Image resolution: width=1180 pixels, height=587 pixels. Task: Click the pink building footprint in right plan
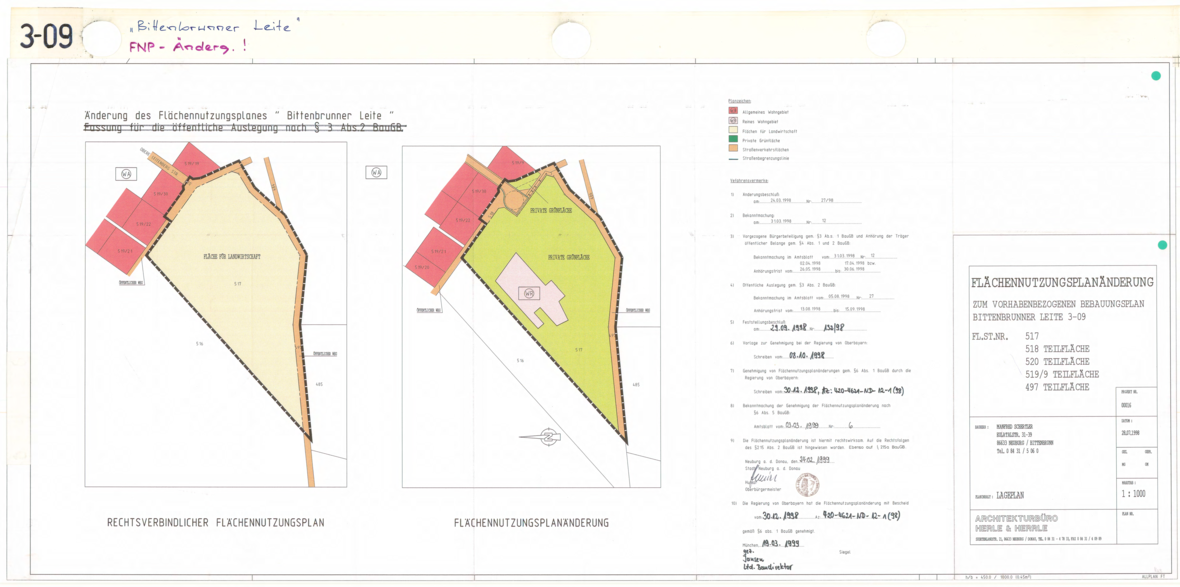tap(531, 290)
